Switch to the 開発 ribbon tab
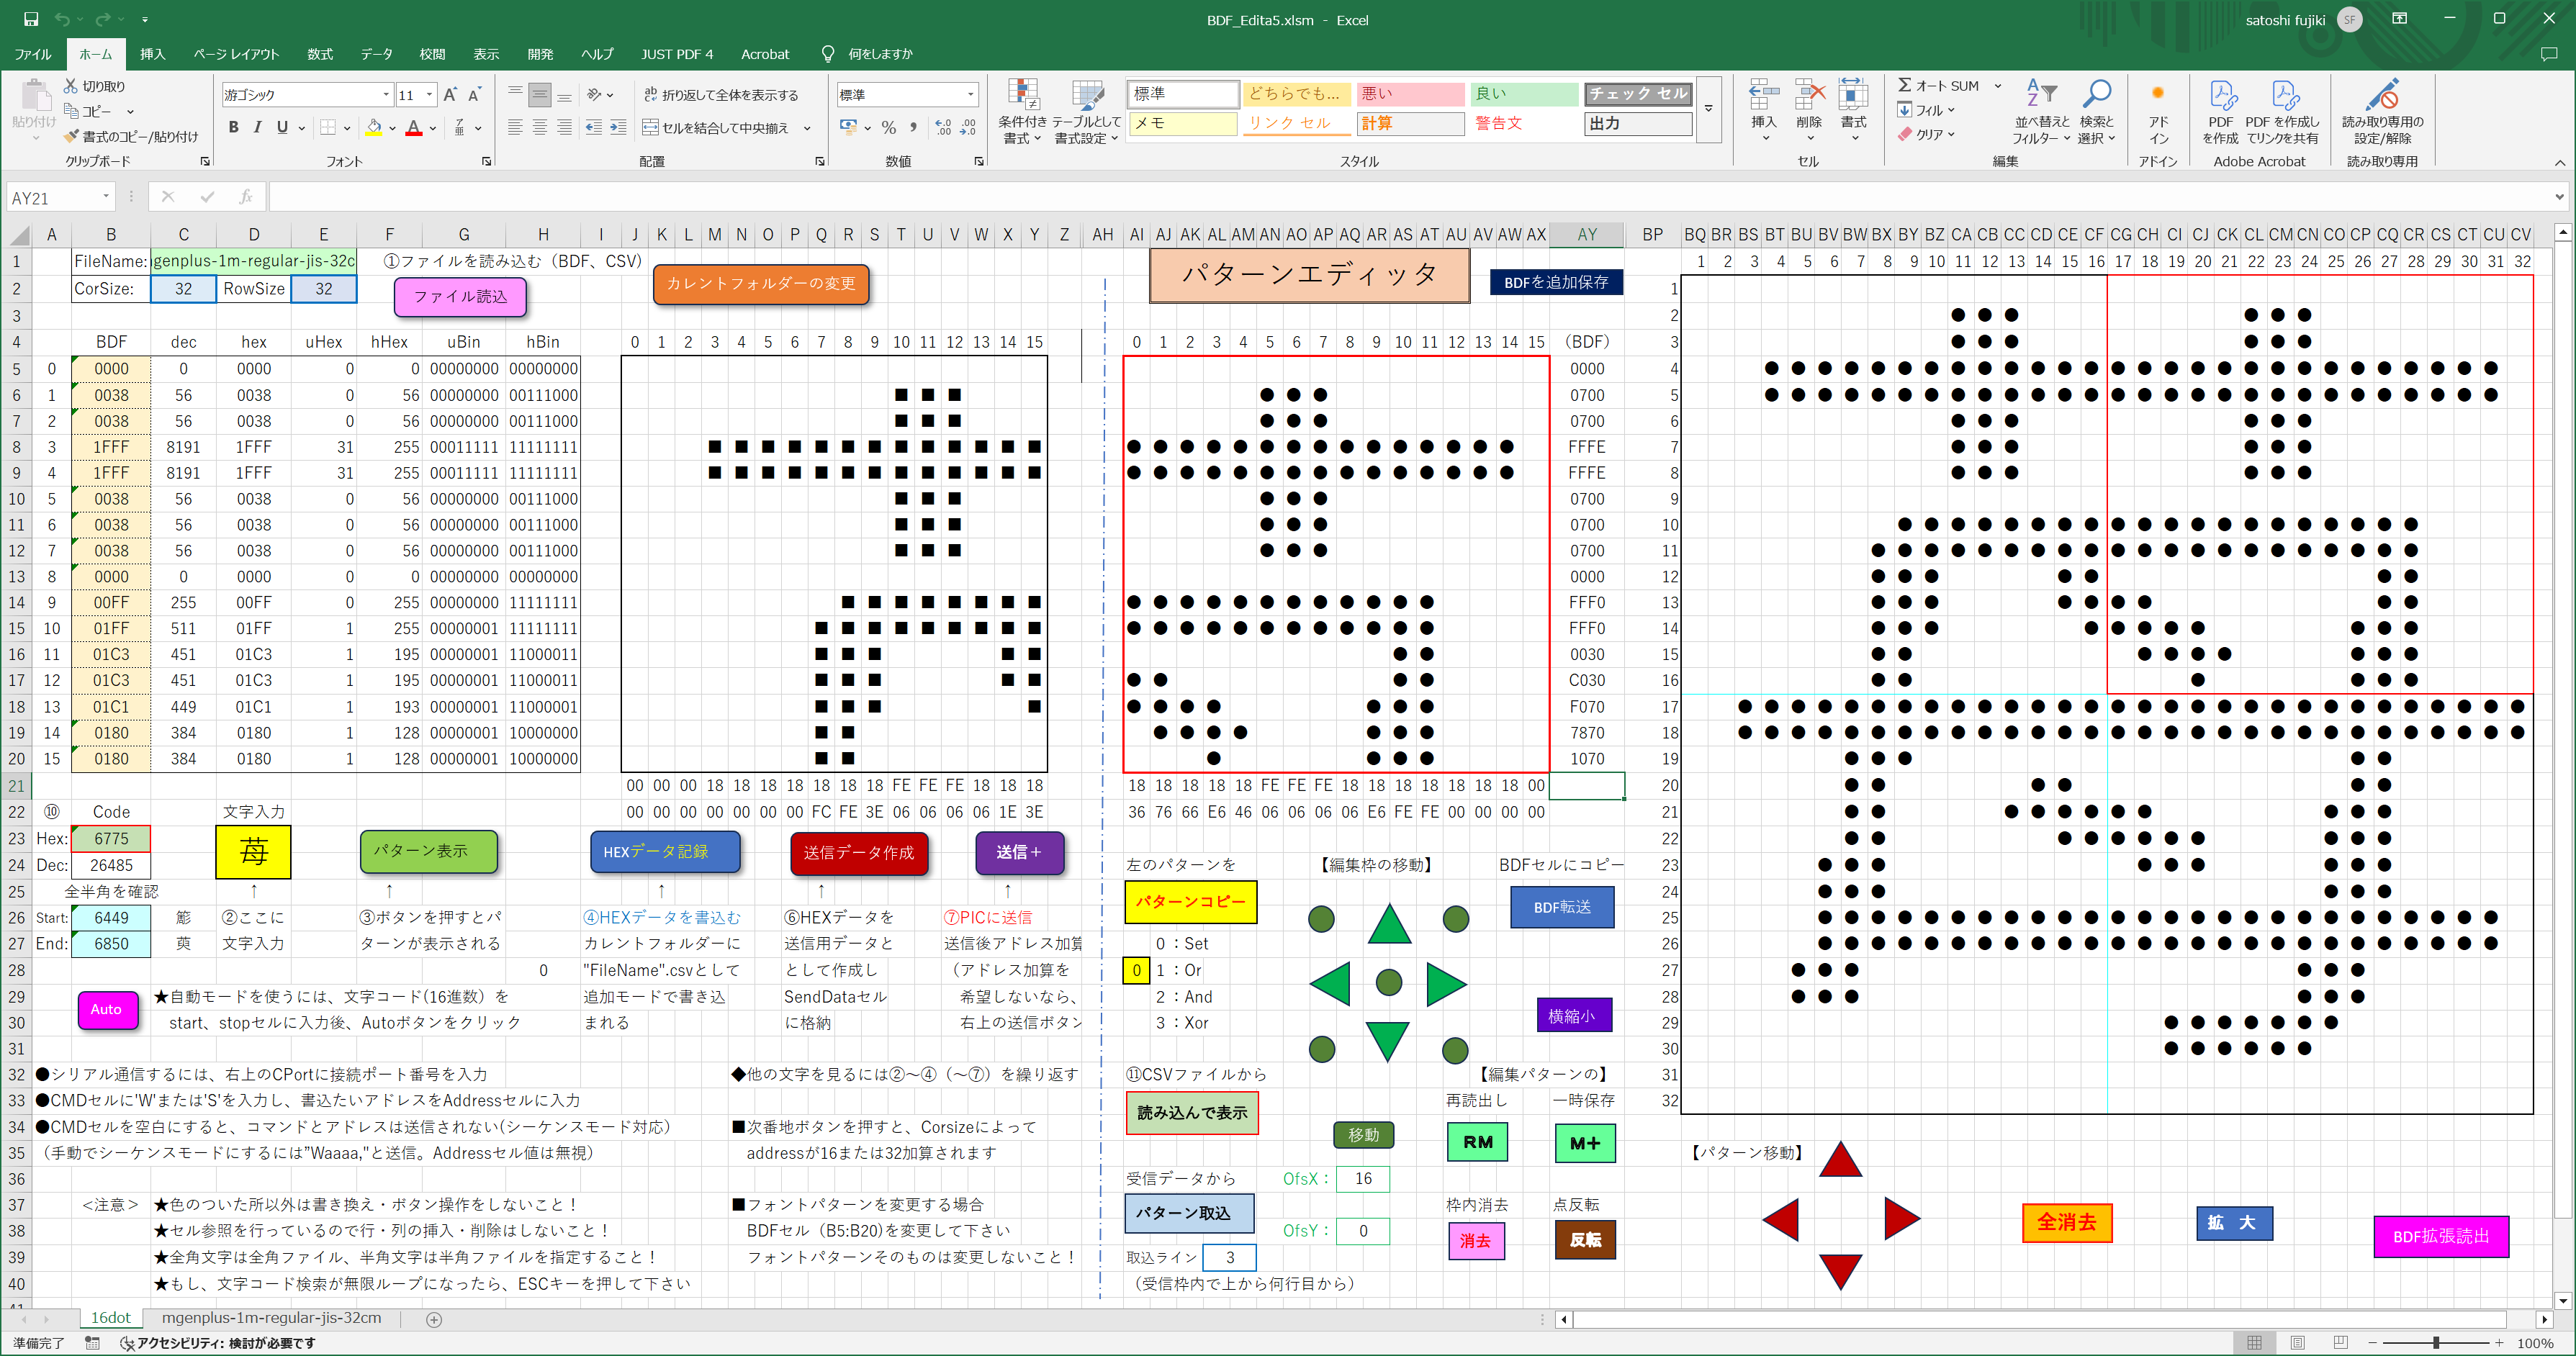Screen dimensions: 2576x1356 540,54
